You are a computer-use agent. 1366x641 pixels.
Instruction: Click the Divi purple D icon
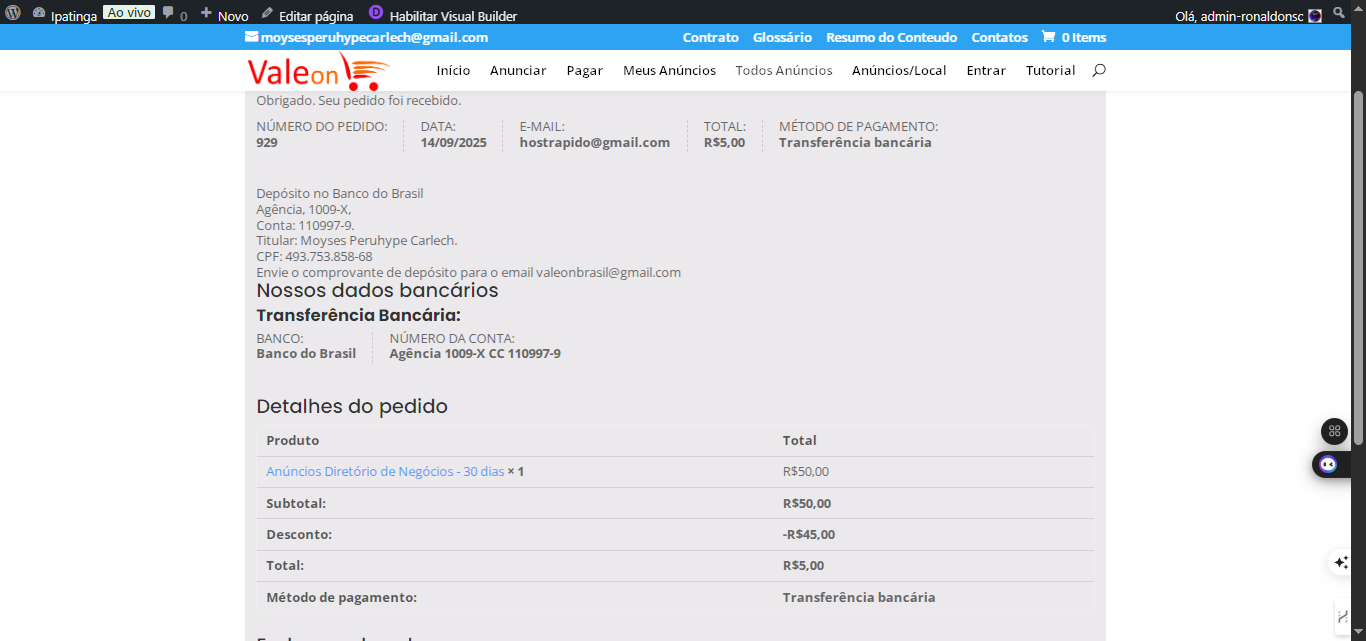coord(376,13)
